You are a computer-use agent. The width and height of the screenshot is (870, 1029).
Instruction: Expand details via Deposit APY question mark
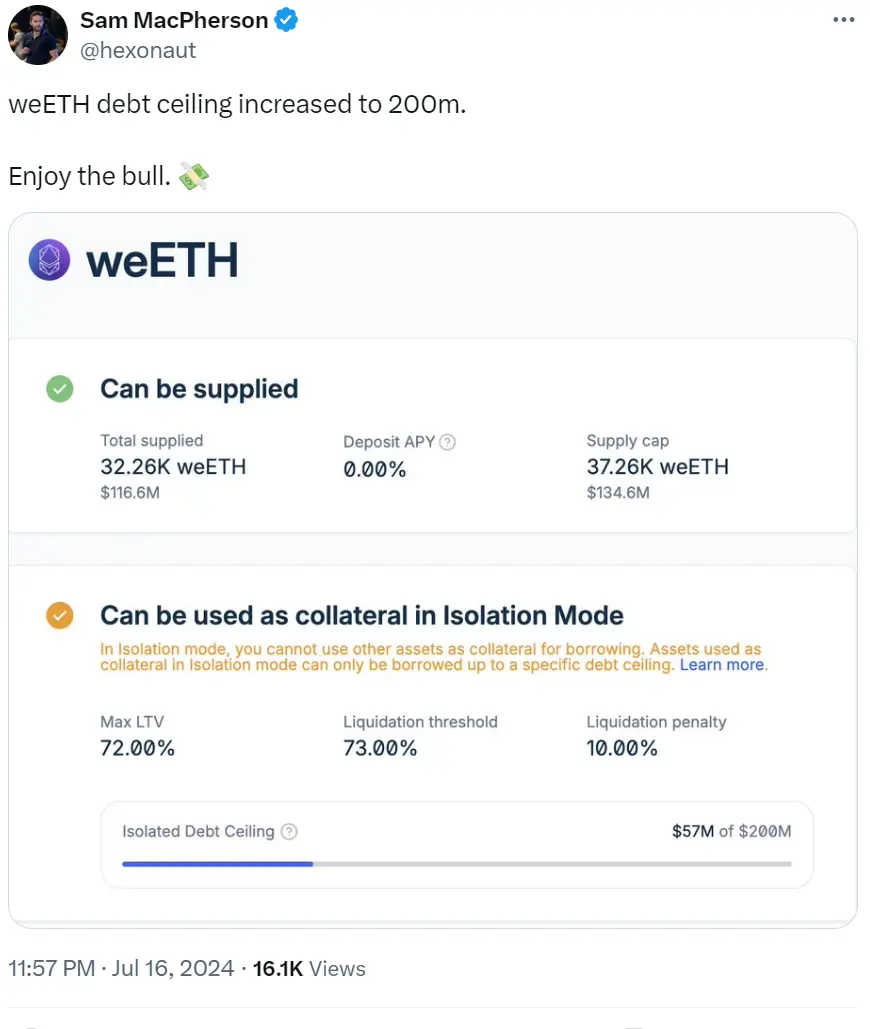[446, 441]
